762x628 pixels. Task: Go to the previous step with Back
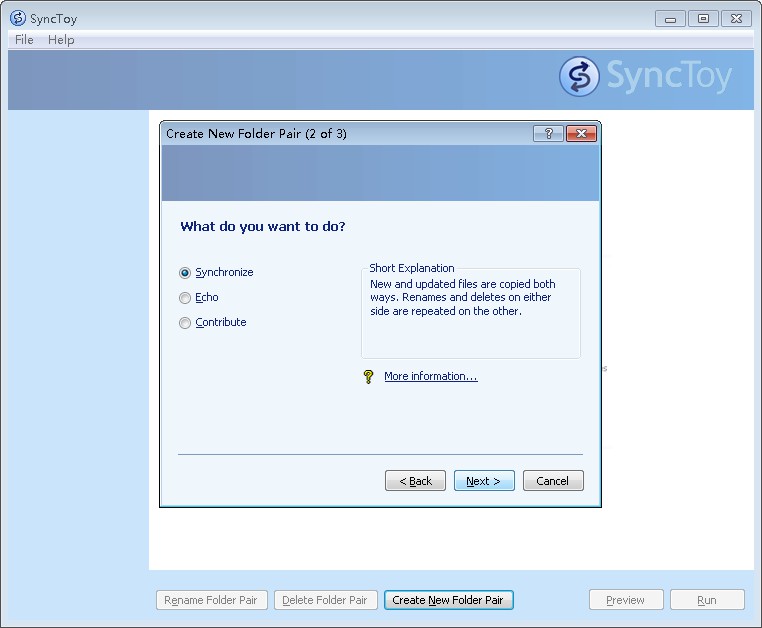(x=415, y=481)
